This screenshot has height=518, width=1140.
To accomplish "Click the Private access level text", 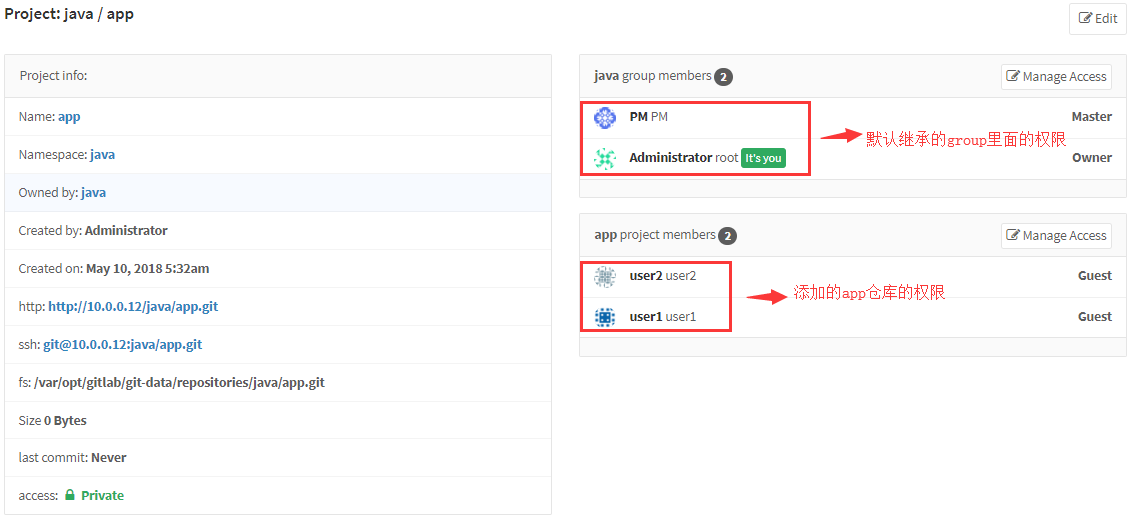I will (x=103, y=495).
